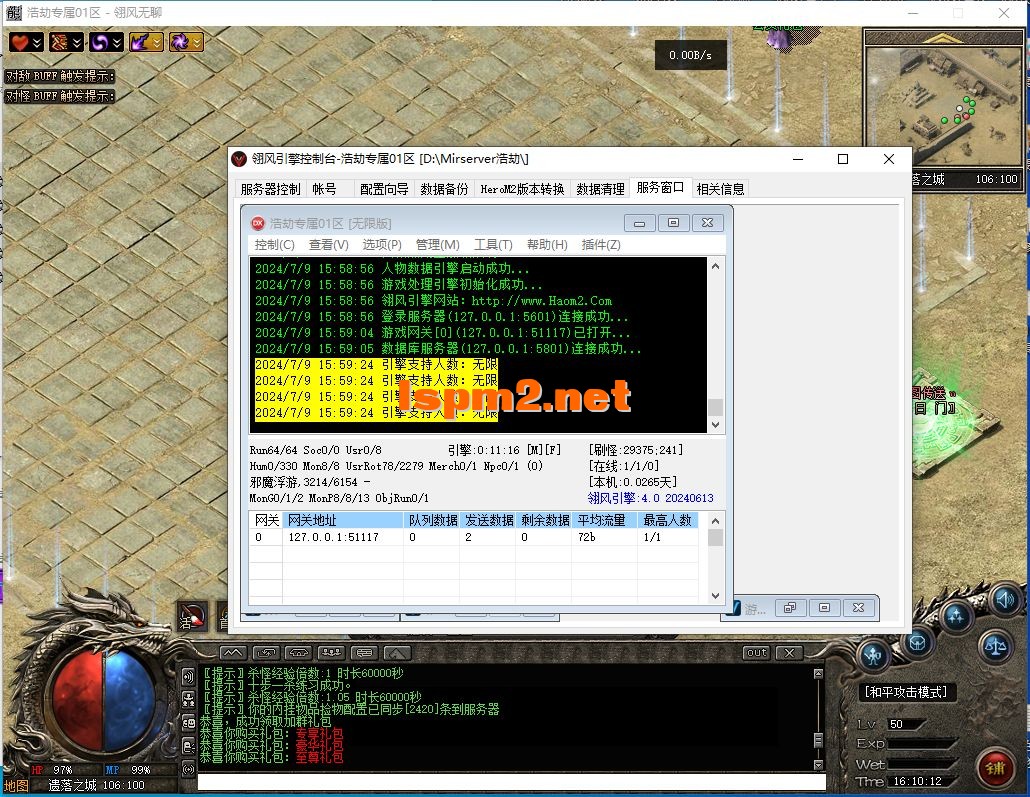Expand the purple swirl buff dropdown chevron
Image resolution: width=1030 pixels, height=797 pixels.
[117, 43]
